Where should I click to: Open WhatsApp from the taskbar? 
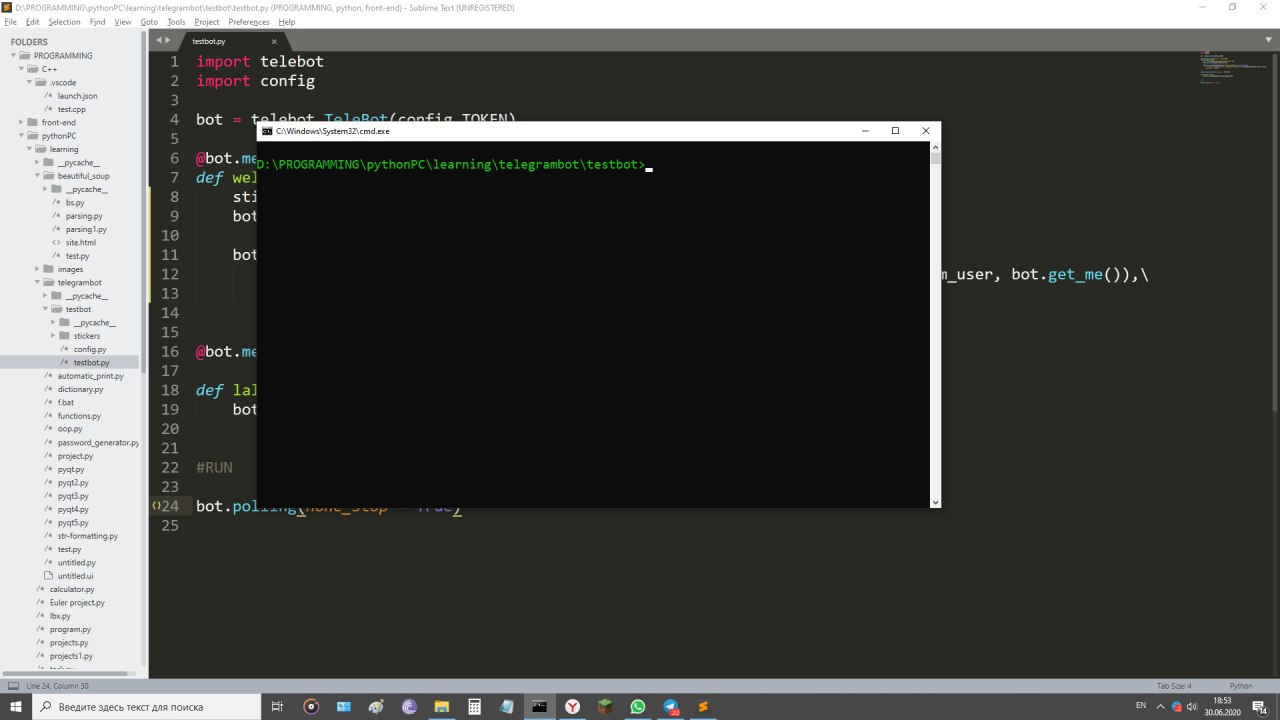click(637, 706)
